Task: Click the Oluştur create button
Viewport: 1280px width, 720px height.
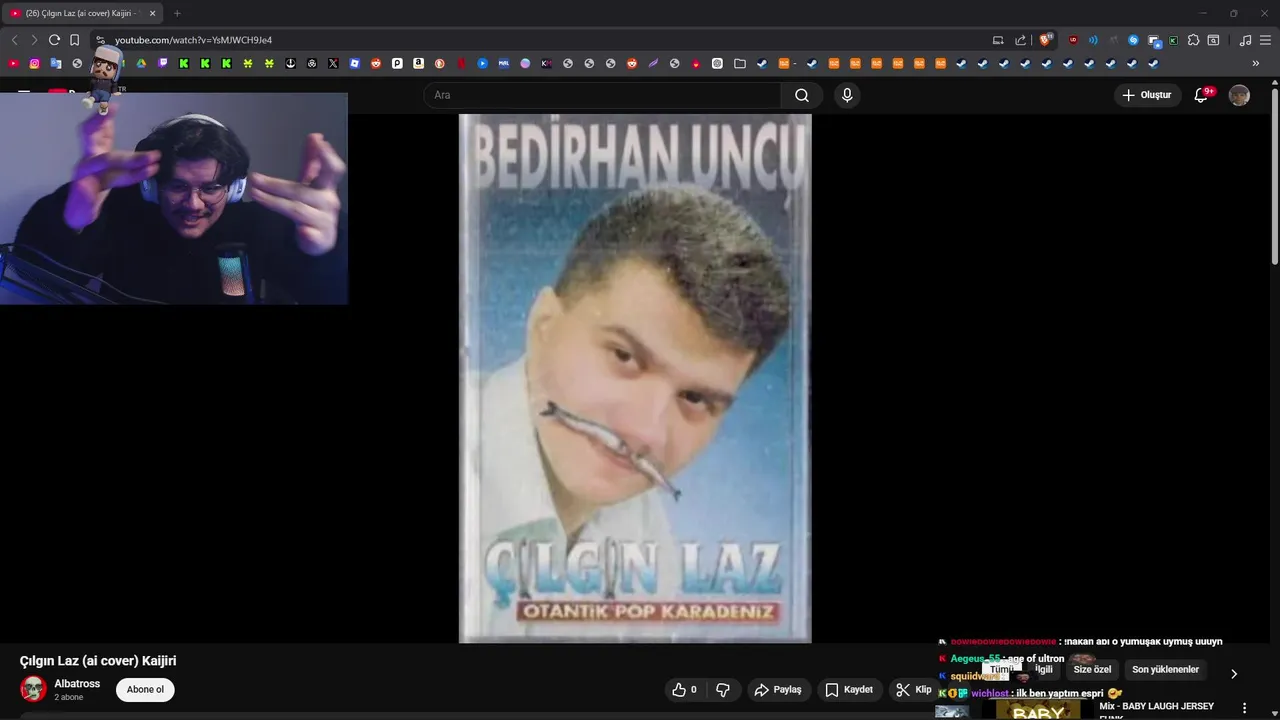Action: click(1148, 95)
